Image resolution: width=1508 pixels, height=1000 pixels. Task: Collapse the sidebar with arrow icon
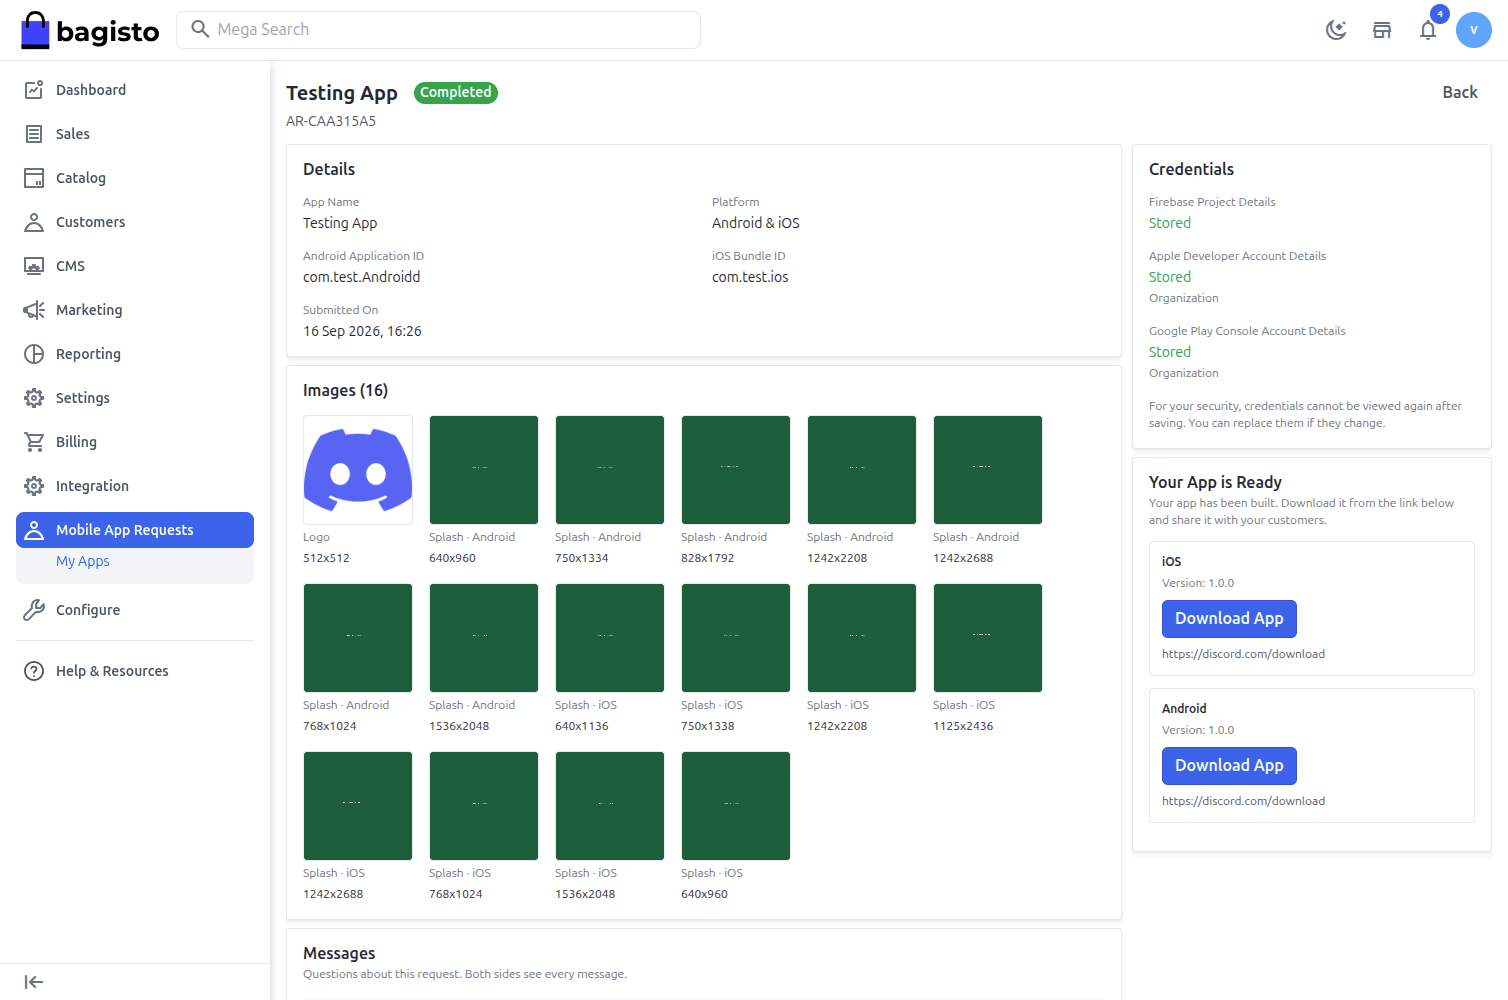tap(34, 982)
